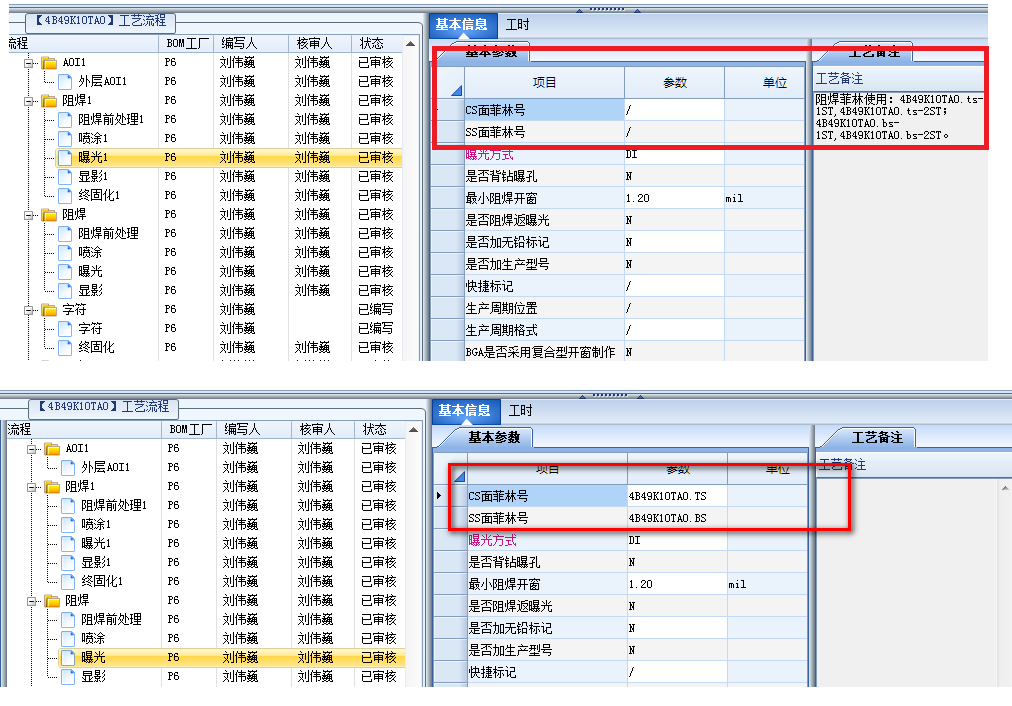Click process tree scroll-up arrow in lower window
1012x706 pixels.
click(414, 430)
